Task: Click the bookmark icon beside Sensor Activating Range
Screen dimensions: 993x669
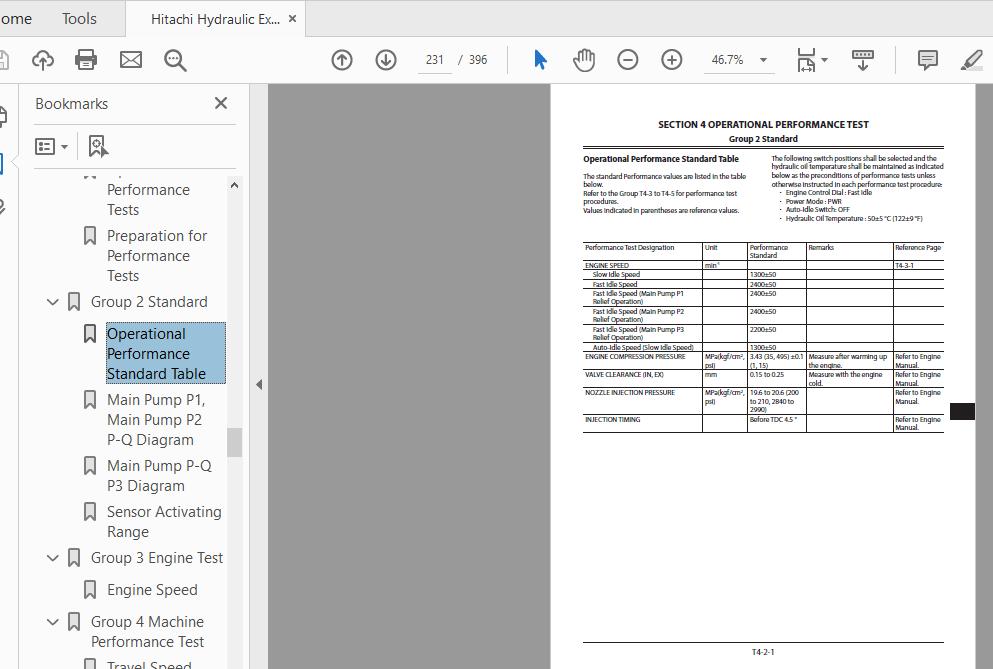Action: [90, 512]
